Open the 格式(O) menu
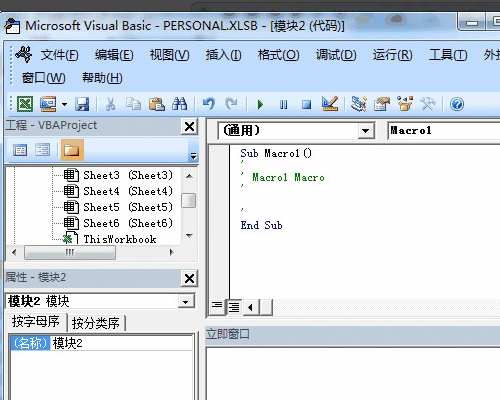 (x=278, y=55)
